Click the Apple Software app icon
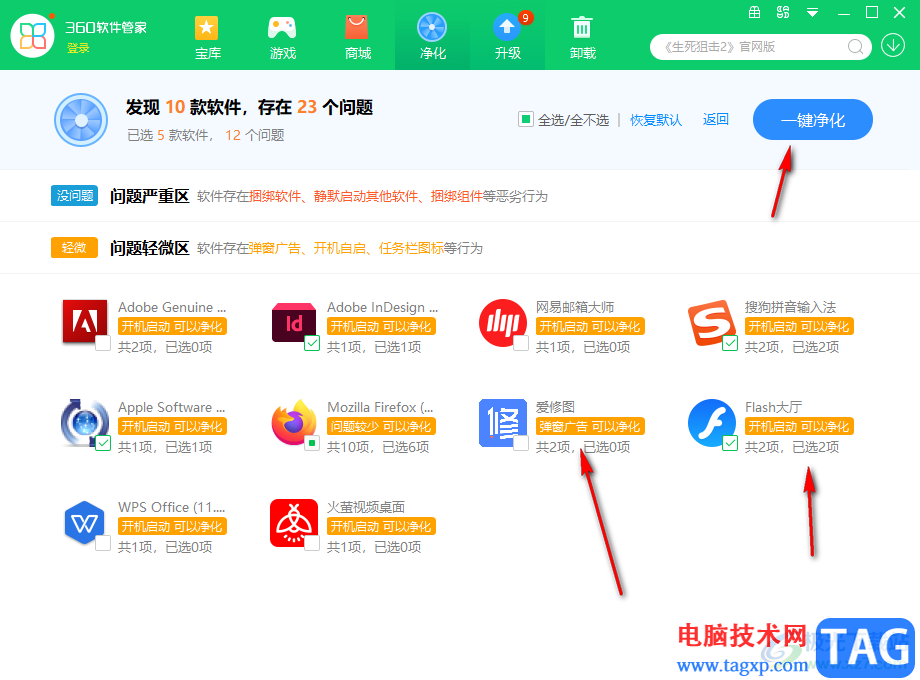Viewport: 920px width, 680px height. tap(85, 422)
